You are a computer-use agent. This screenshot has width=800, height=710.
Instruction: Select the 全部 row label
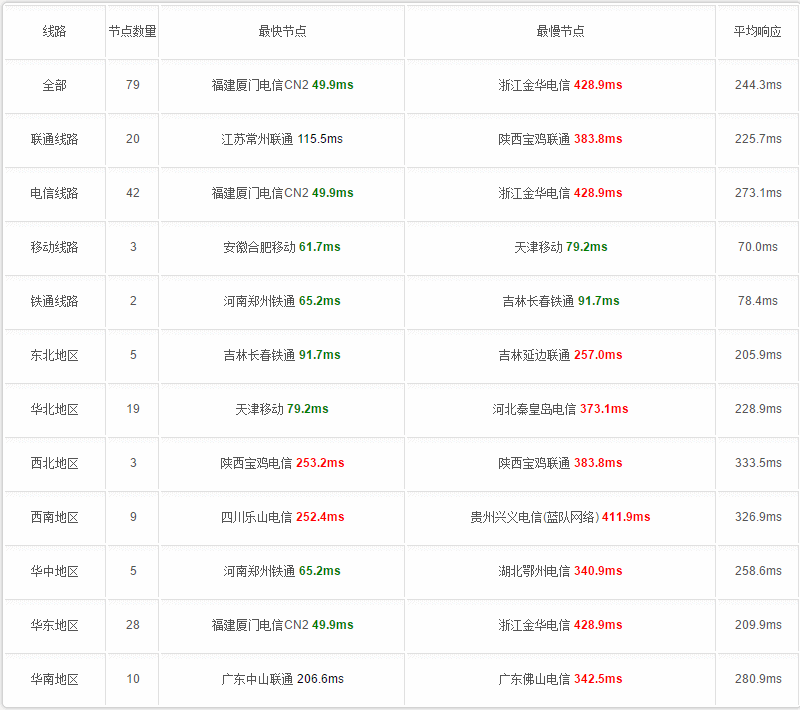click(54, 85)
